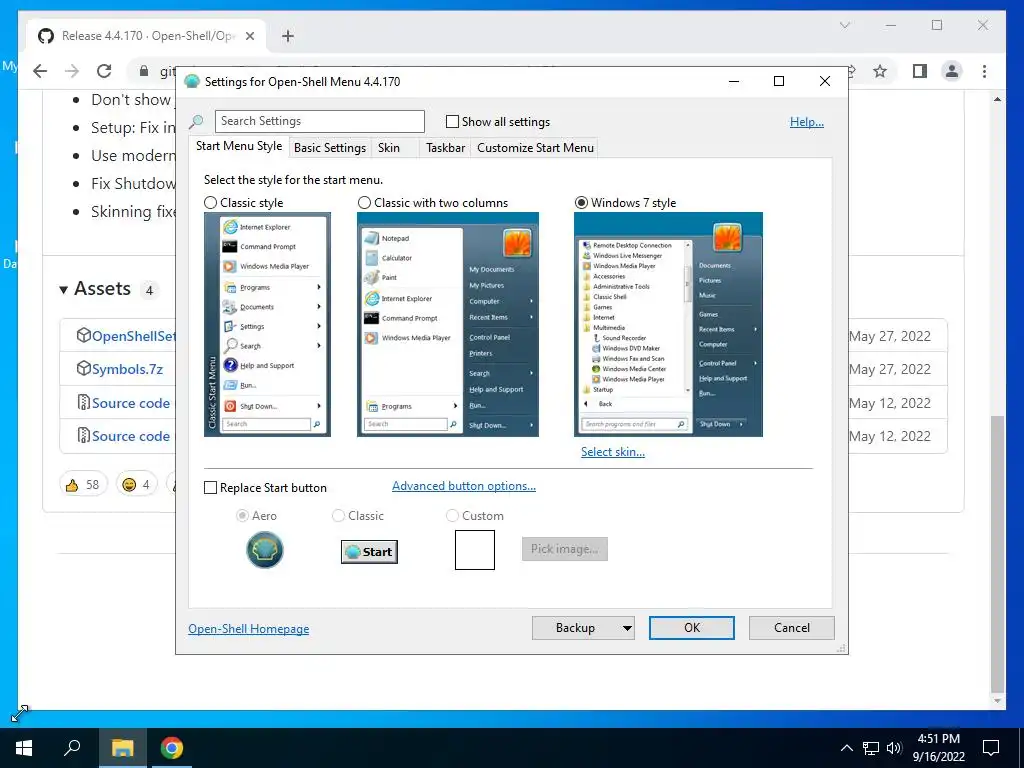Screen dimensions: 1024x768
Task: Open the Taskbar tab
Action: [445, 148]
